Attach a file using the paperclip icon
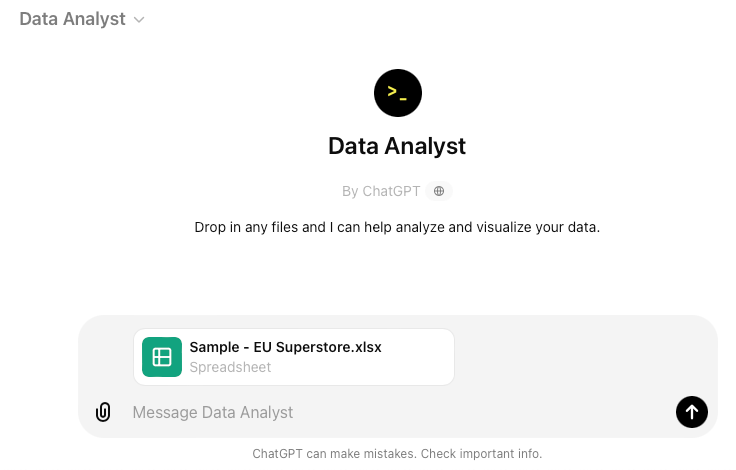The image size is (736, 470). pos(103,412)
